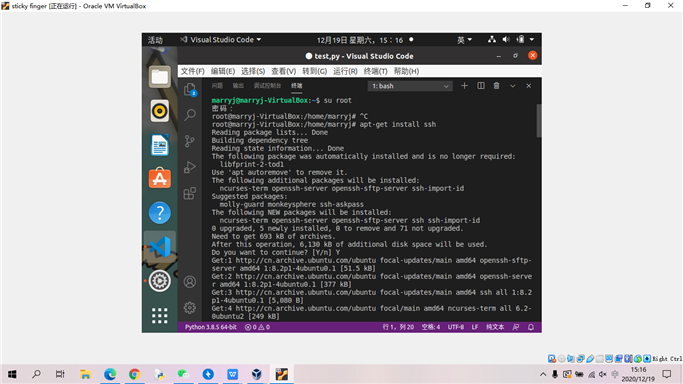This screenshot has height=384, width=683.
Task: Switch to the 输出 (Output) panel tab
Action: pyautogui.click(x=238, y=86)
